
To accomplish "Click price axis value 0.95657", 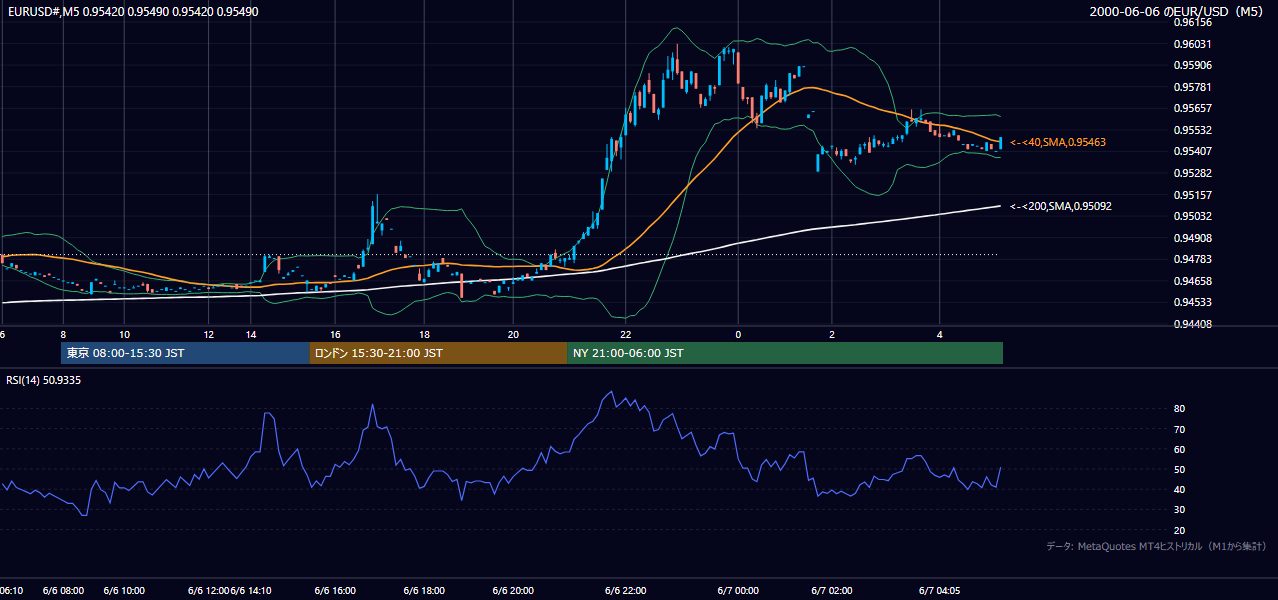I will click(1193, 108).
